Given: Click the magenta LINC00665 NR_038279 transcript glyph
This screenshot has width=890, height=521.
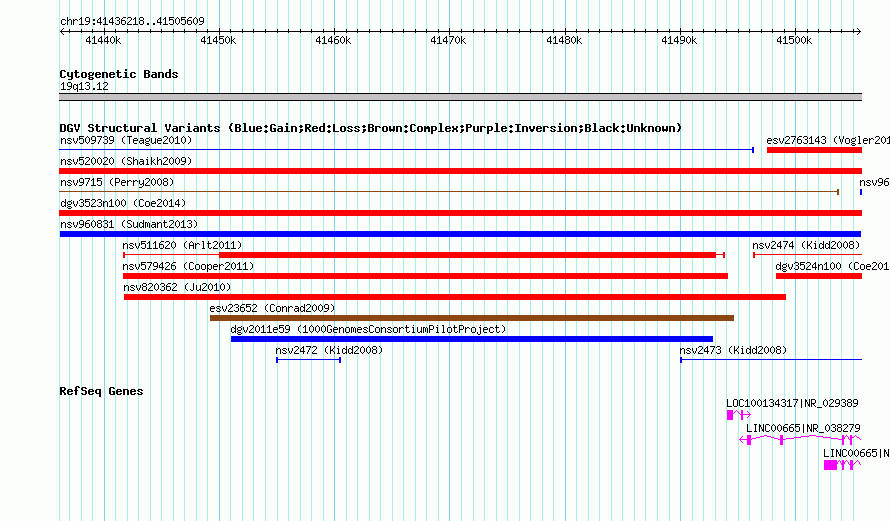Looking at the screenshot, I should [x=800, y=440].
